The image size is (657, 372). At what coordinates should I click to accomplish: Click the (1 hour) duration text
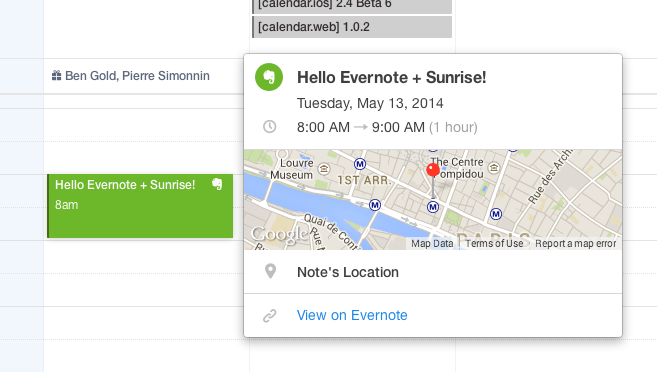453,127
